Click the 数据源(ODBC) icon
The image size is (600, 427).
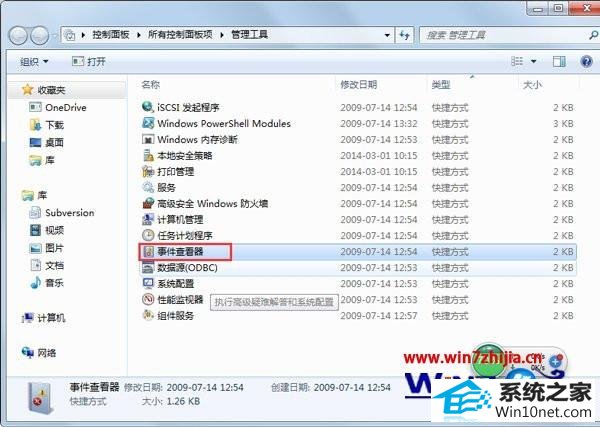coord(148,267)
